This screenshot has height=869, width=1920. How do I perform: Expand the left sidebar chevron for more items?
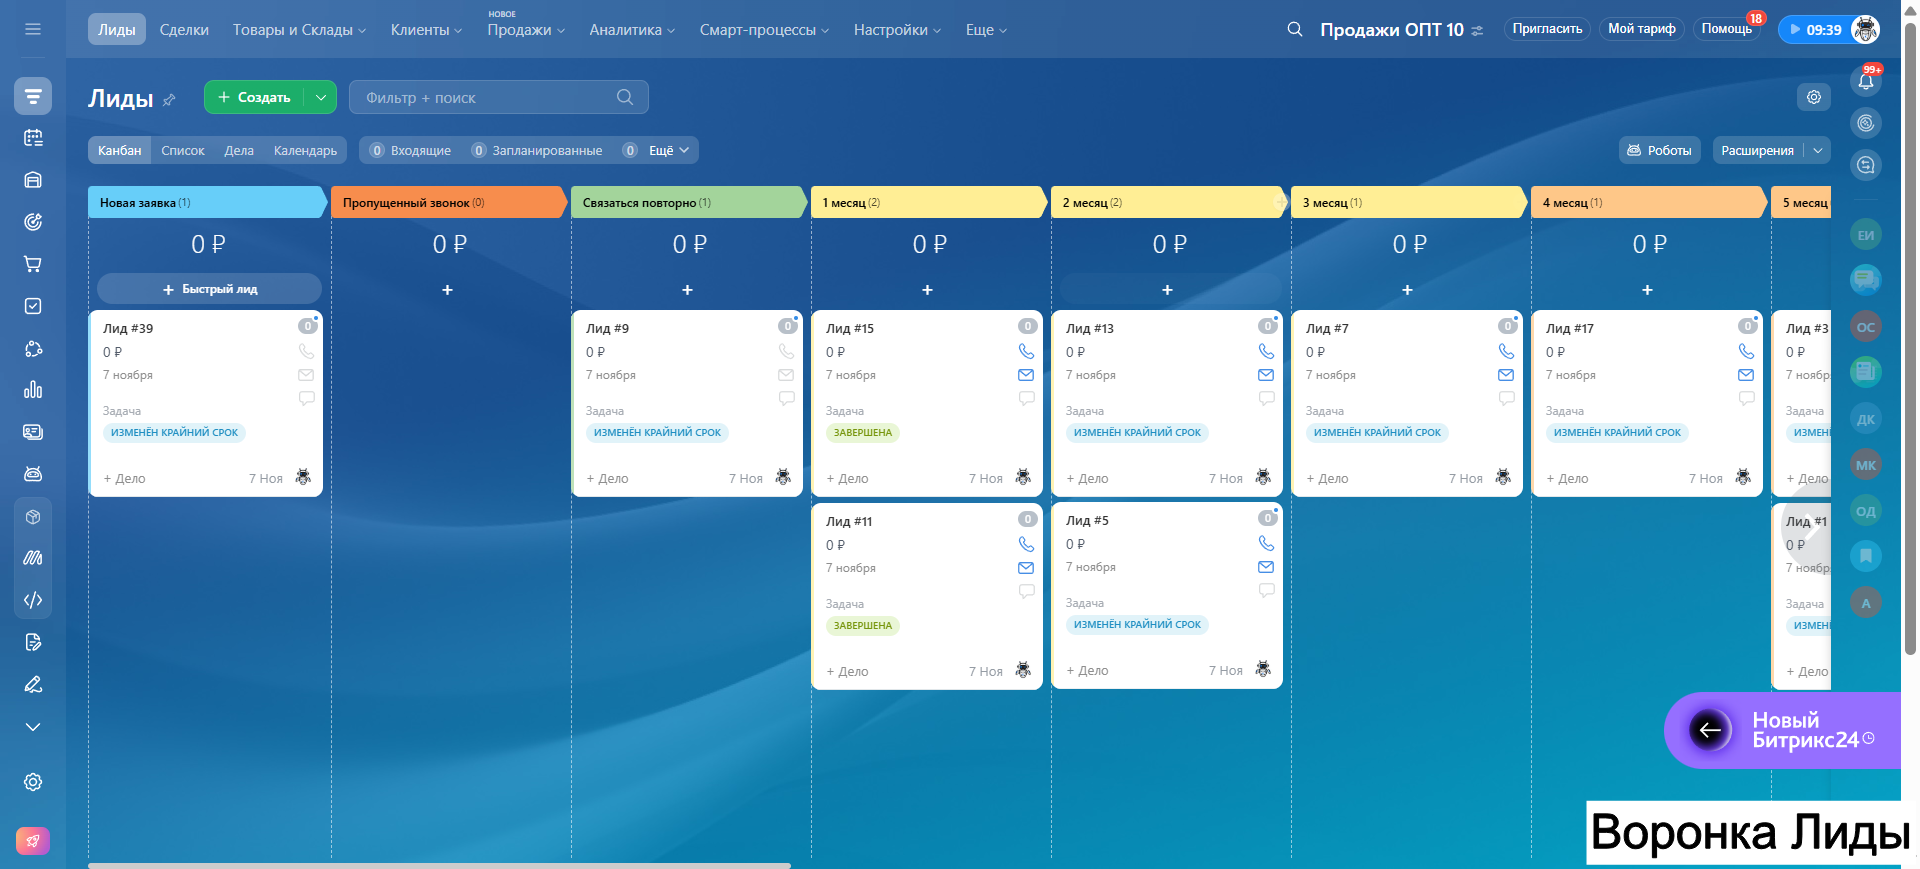tap(33, 727)
